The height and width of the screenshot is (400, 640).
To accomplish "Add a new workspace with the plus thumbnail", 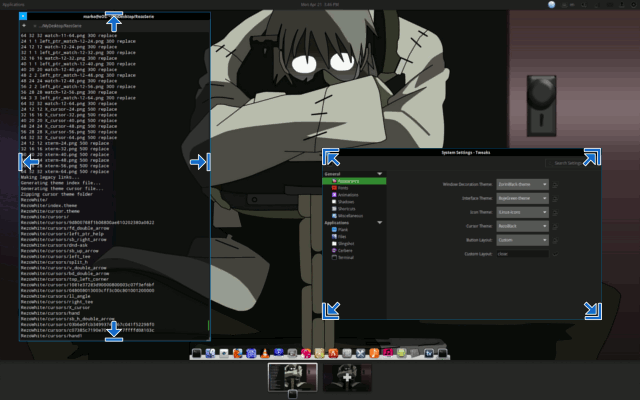I will pyautogui.click(x=347, y=378).
